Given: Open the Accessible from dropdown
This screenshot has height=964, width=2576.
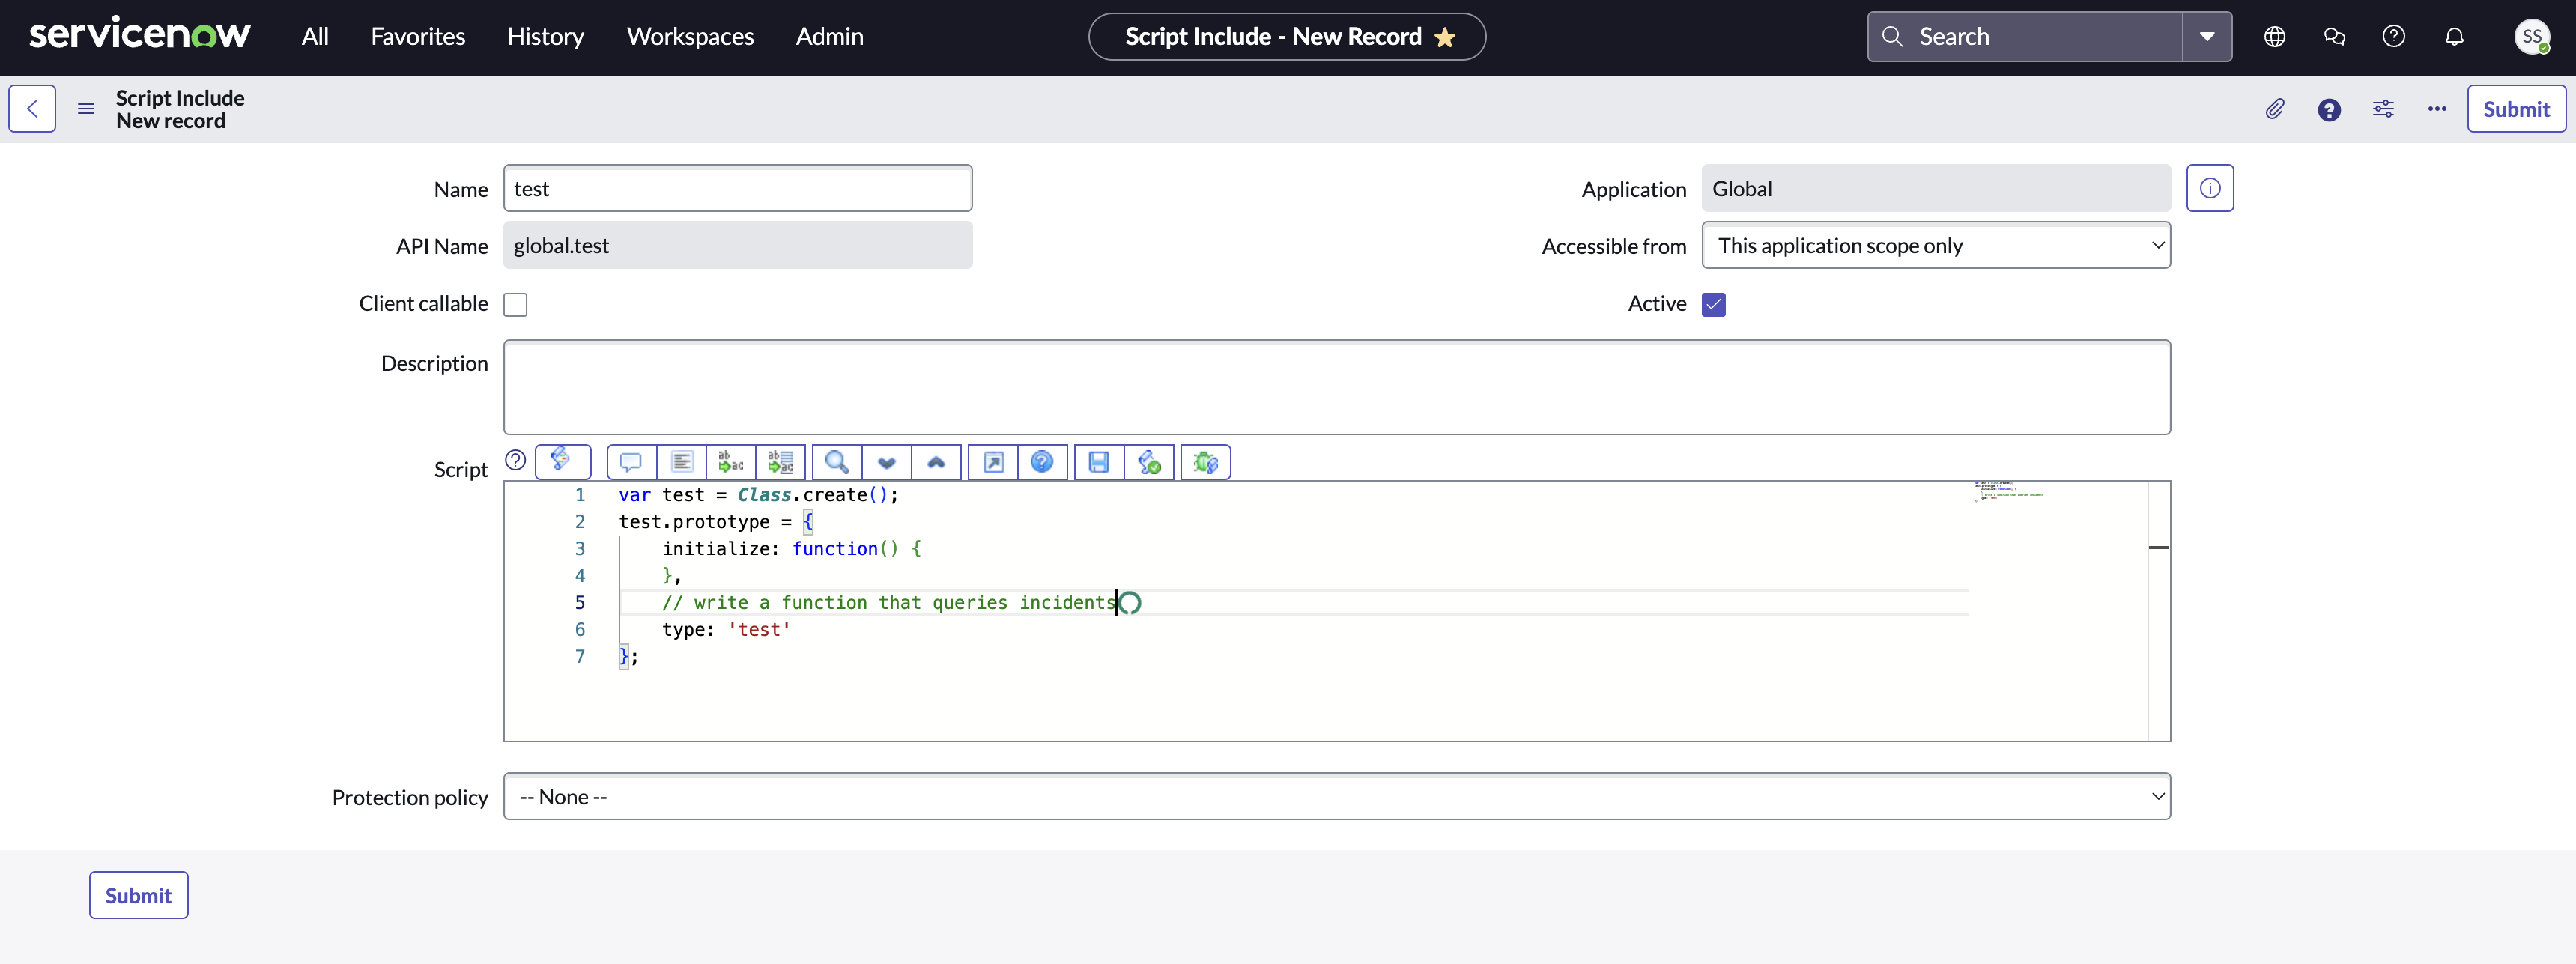Looking at the screenshot, I should click(x=1935, y=246).
